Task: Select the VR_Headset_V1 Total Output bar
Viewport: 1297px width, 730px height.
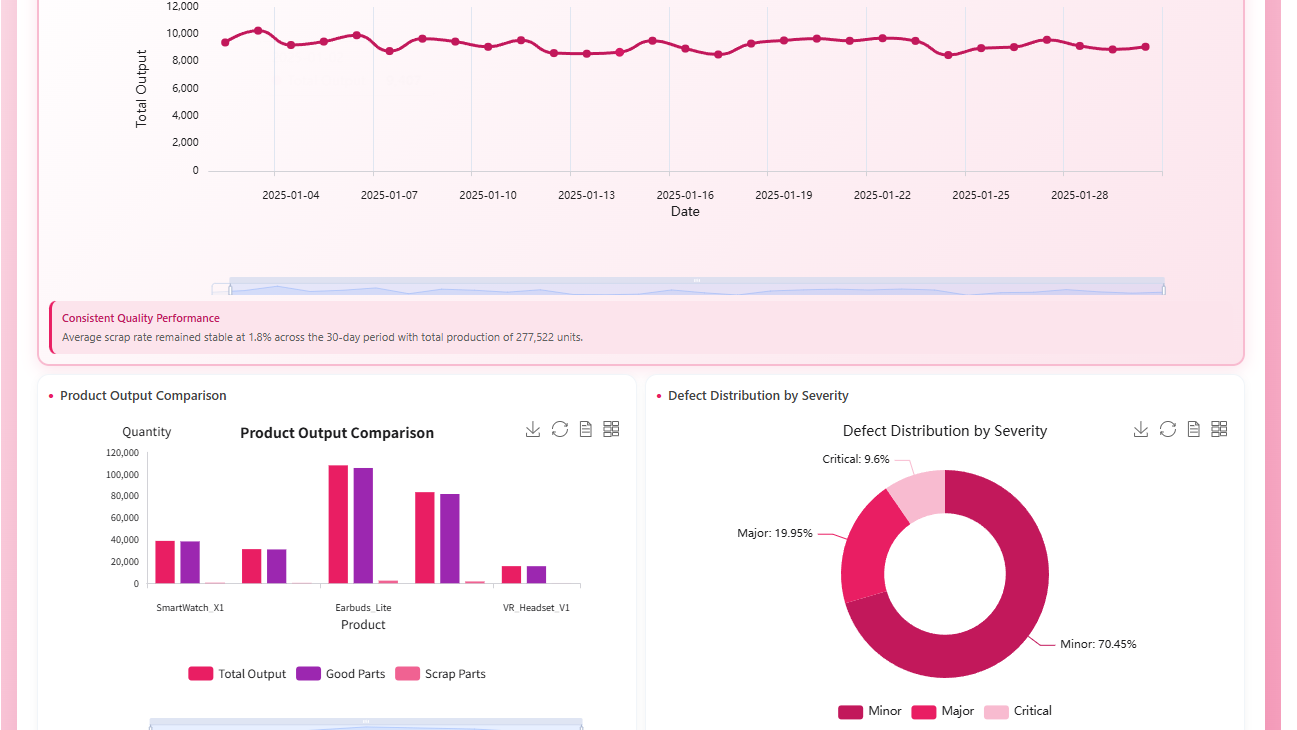Action: coord(512,575)
